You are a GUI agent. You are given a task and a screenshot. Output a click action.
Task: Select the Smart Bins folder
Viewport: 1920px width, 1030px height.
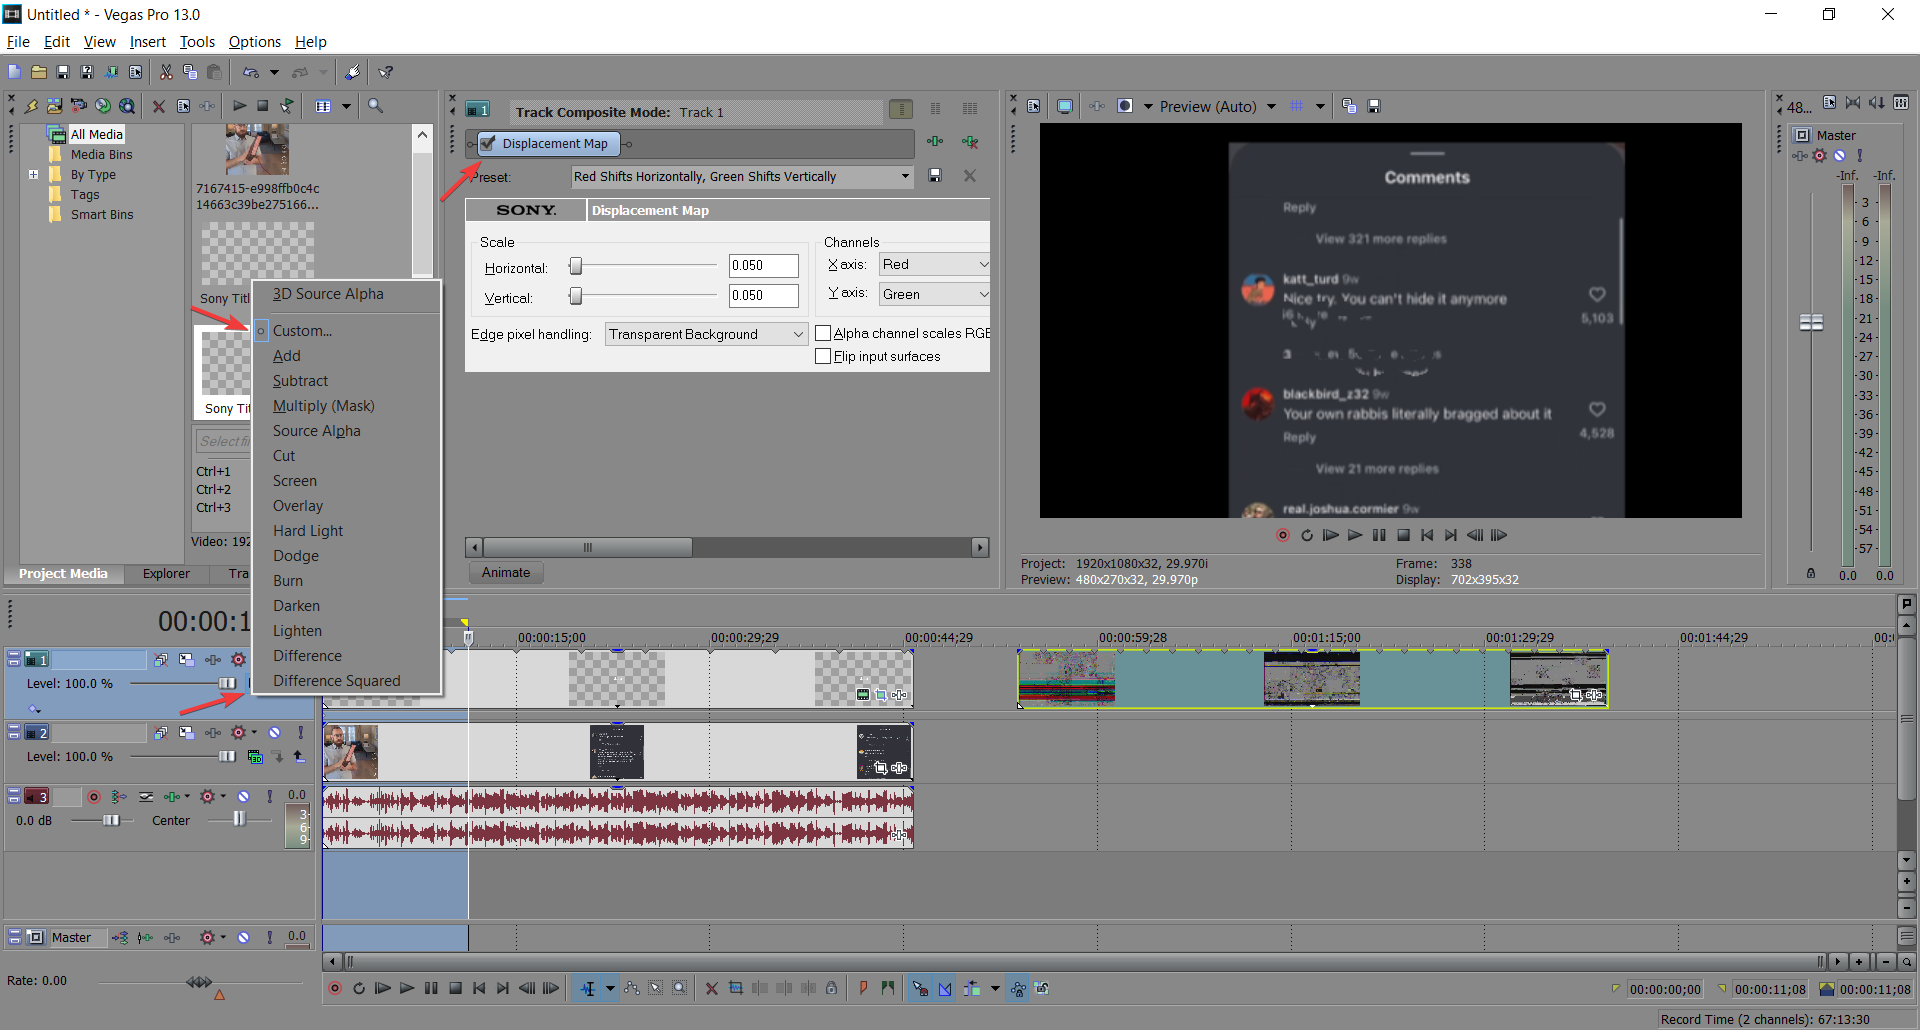(102, 215)
